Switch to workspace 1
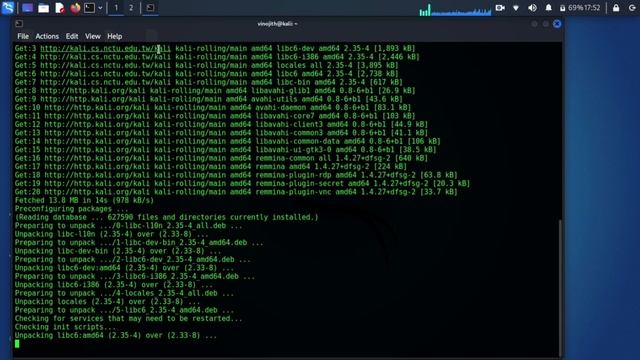The height and width of the screenshot is (360, 640). coord(116,8)
